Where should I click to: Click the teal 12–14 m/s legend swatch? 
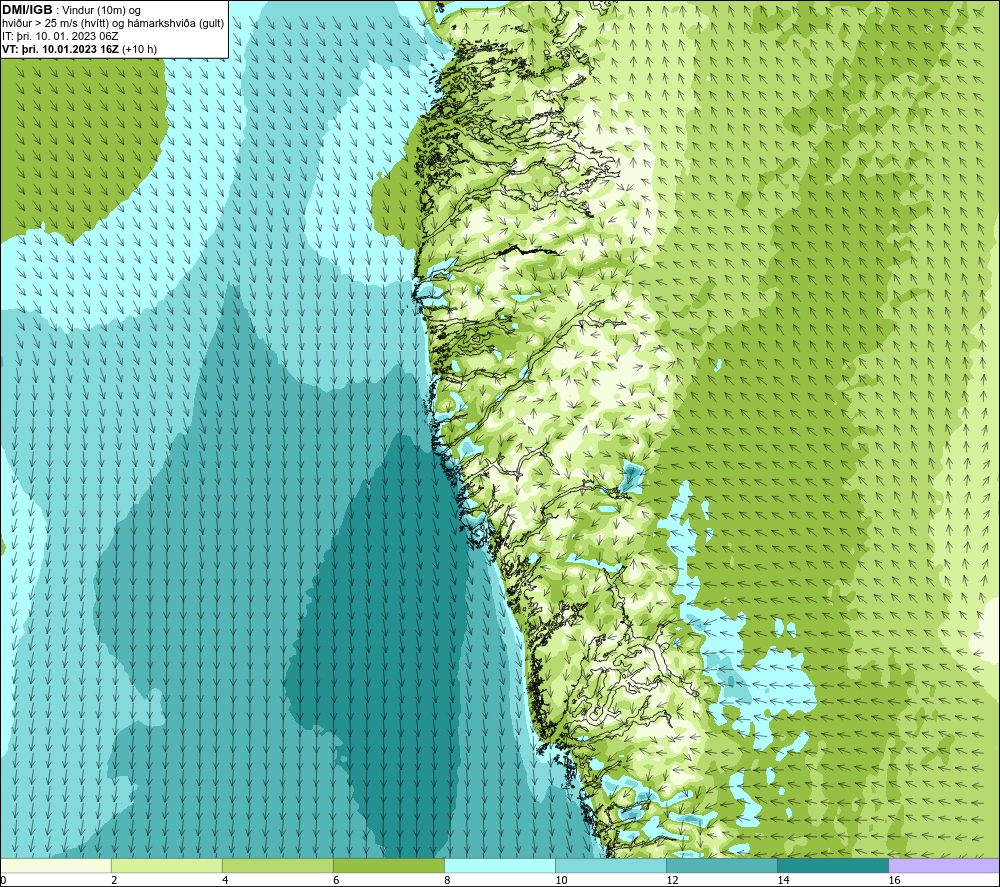click(722, 866)
